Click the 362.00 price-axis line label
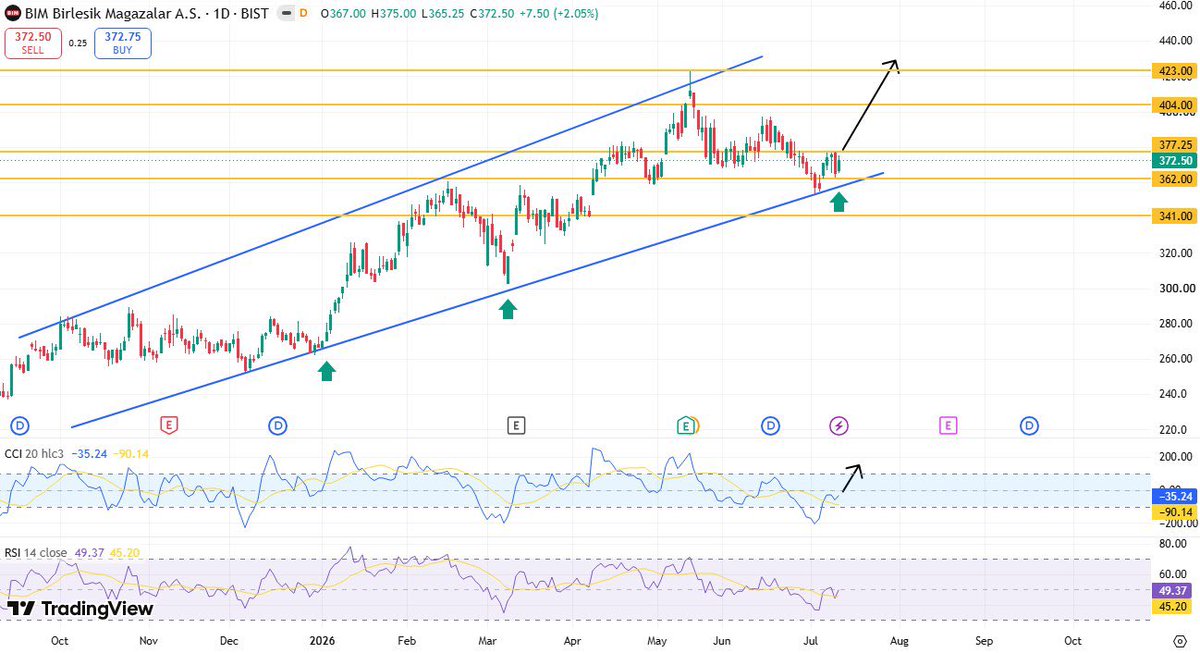Image resolution: width=1200 pixels, height=653 pixels. click(x=1172, y=179)
